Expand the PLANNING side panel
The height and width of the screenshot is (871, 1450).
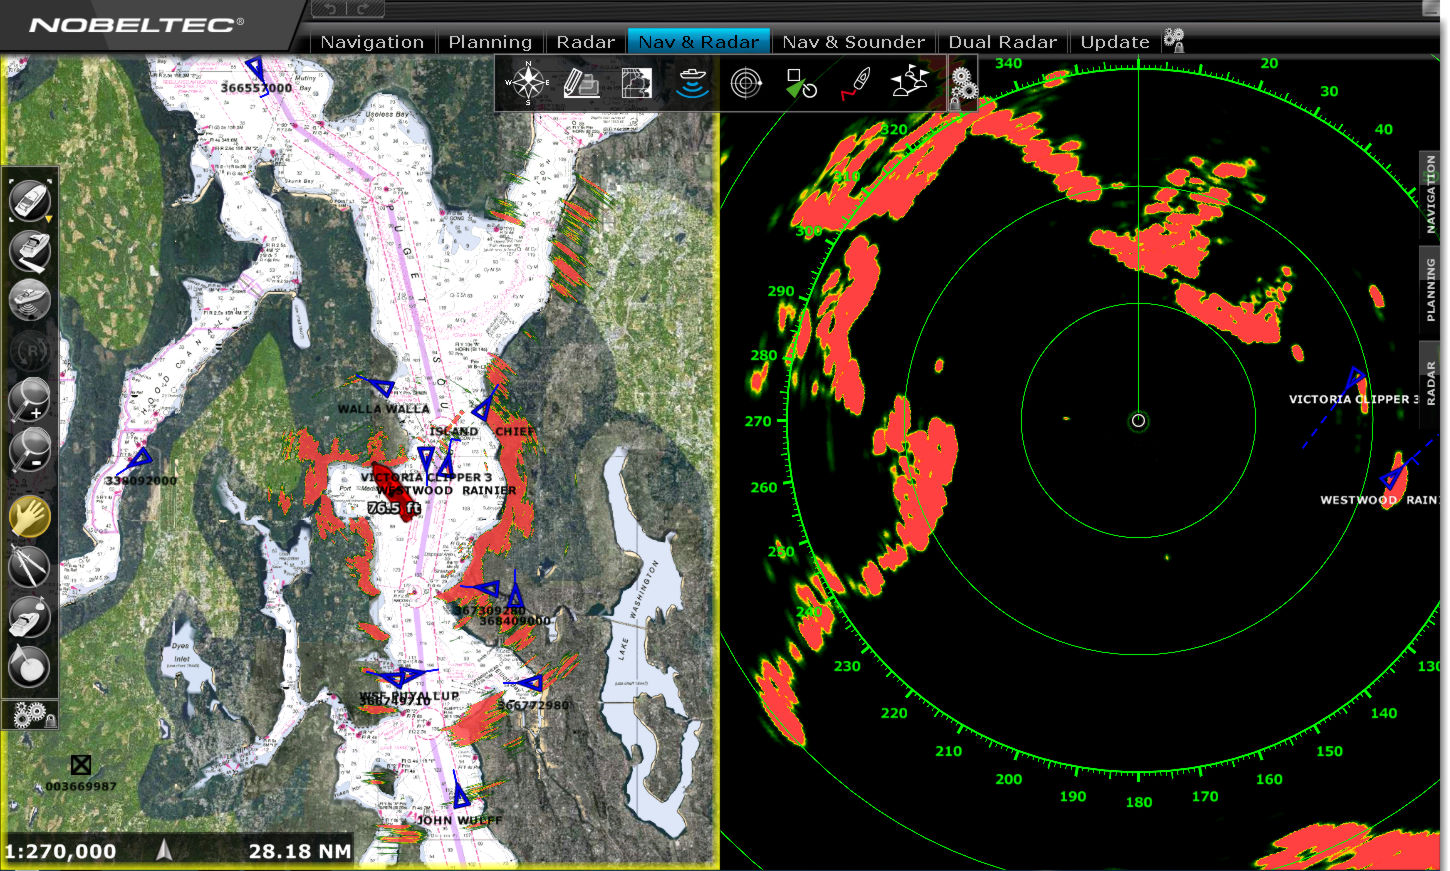tap(1431, 290)
